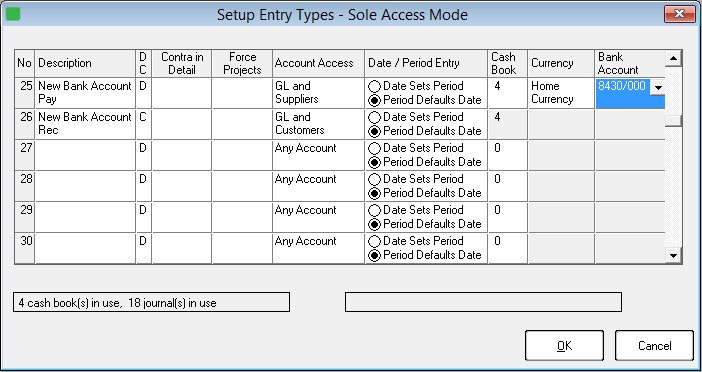
Task: Click the Force Projects column header
Action: pos(242,64)
